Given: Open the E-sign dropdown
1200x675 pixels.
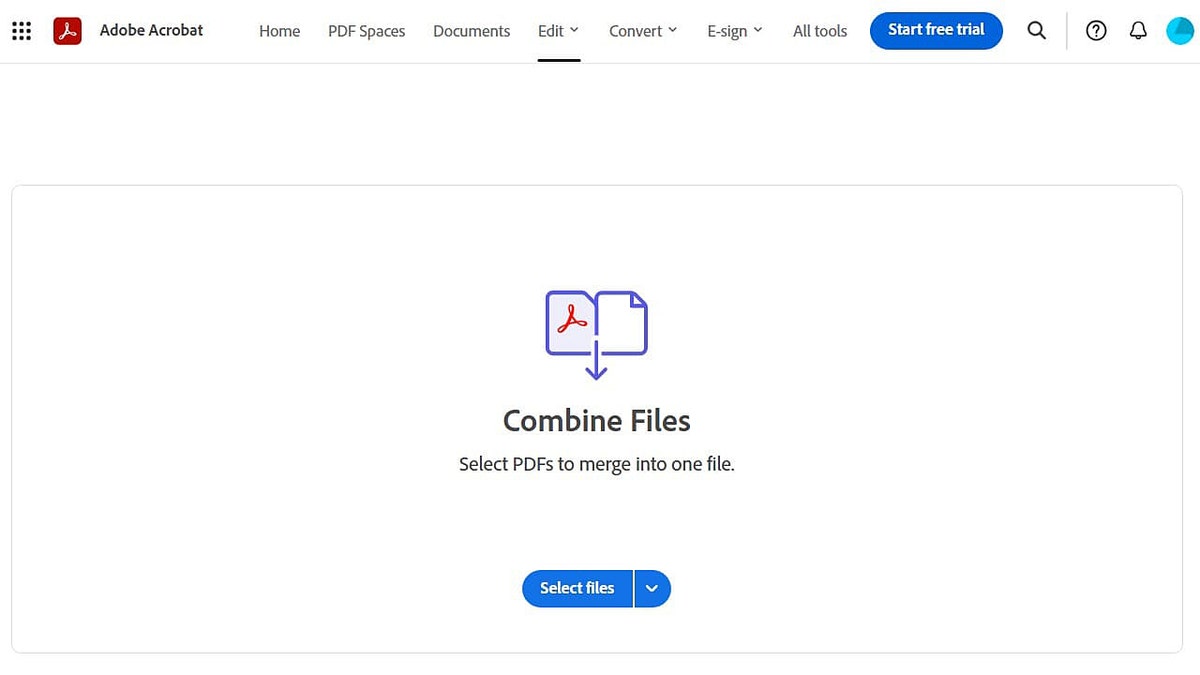Looking at the screenshot, I should 734,30.
